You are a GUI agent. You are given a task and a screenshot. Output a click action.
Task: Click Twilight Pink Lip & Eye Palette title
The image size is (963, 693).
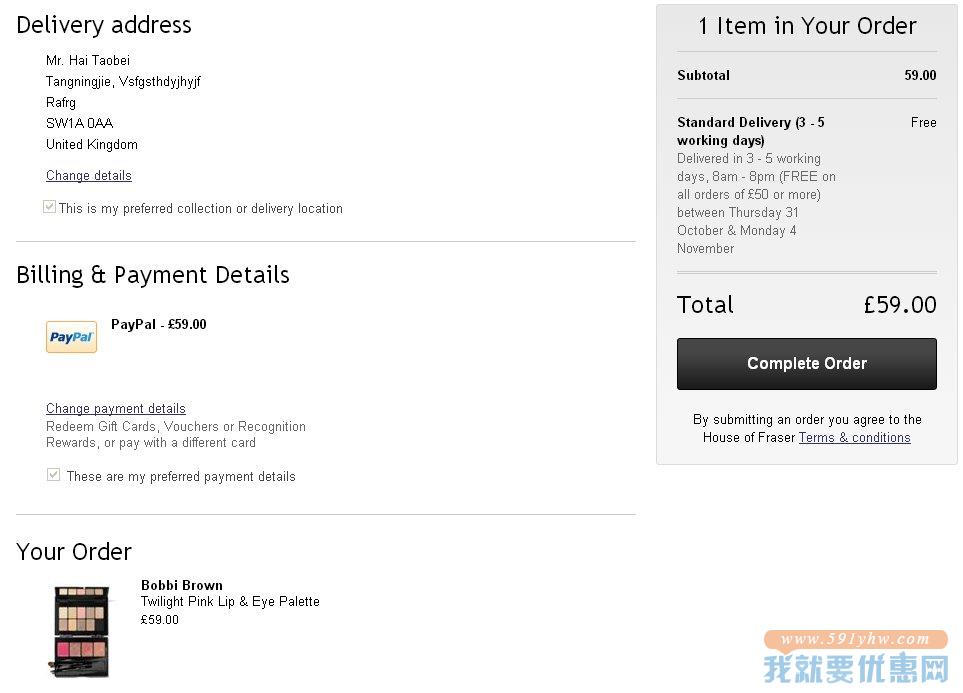230,601
